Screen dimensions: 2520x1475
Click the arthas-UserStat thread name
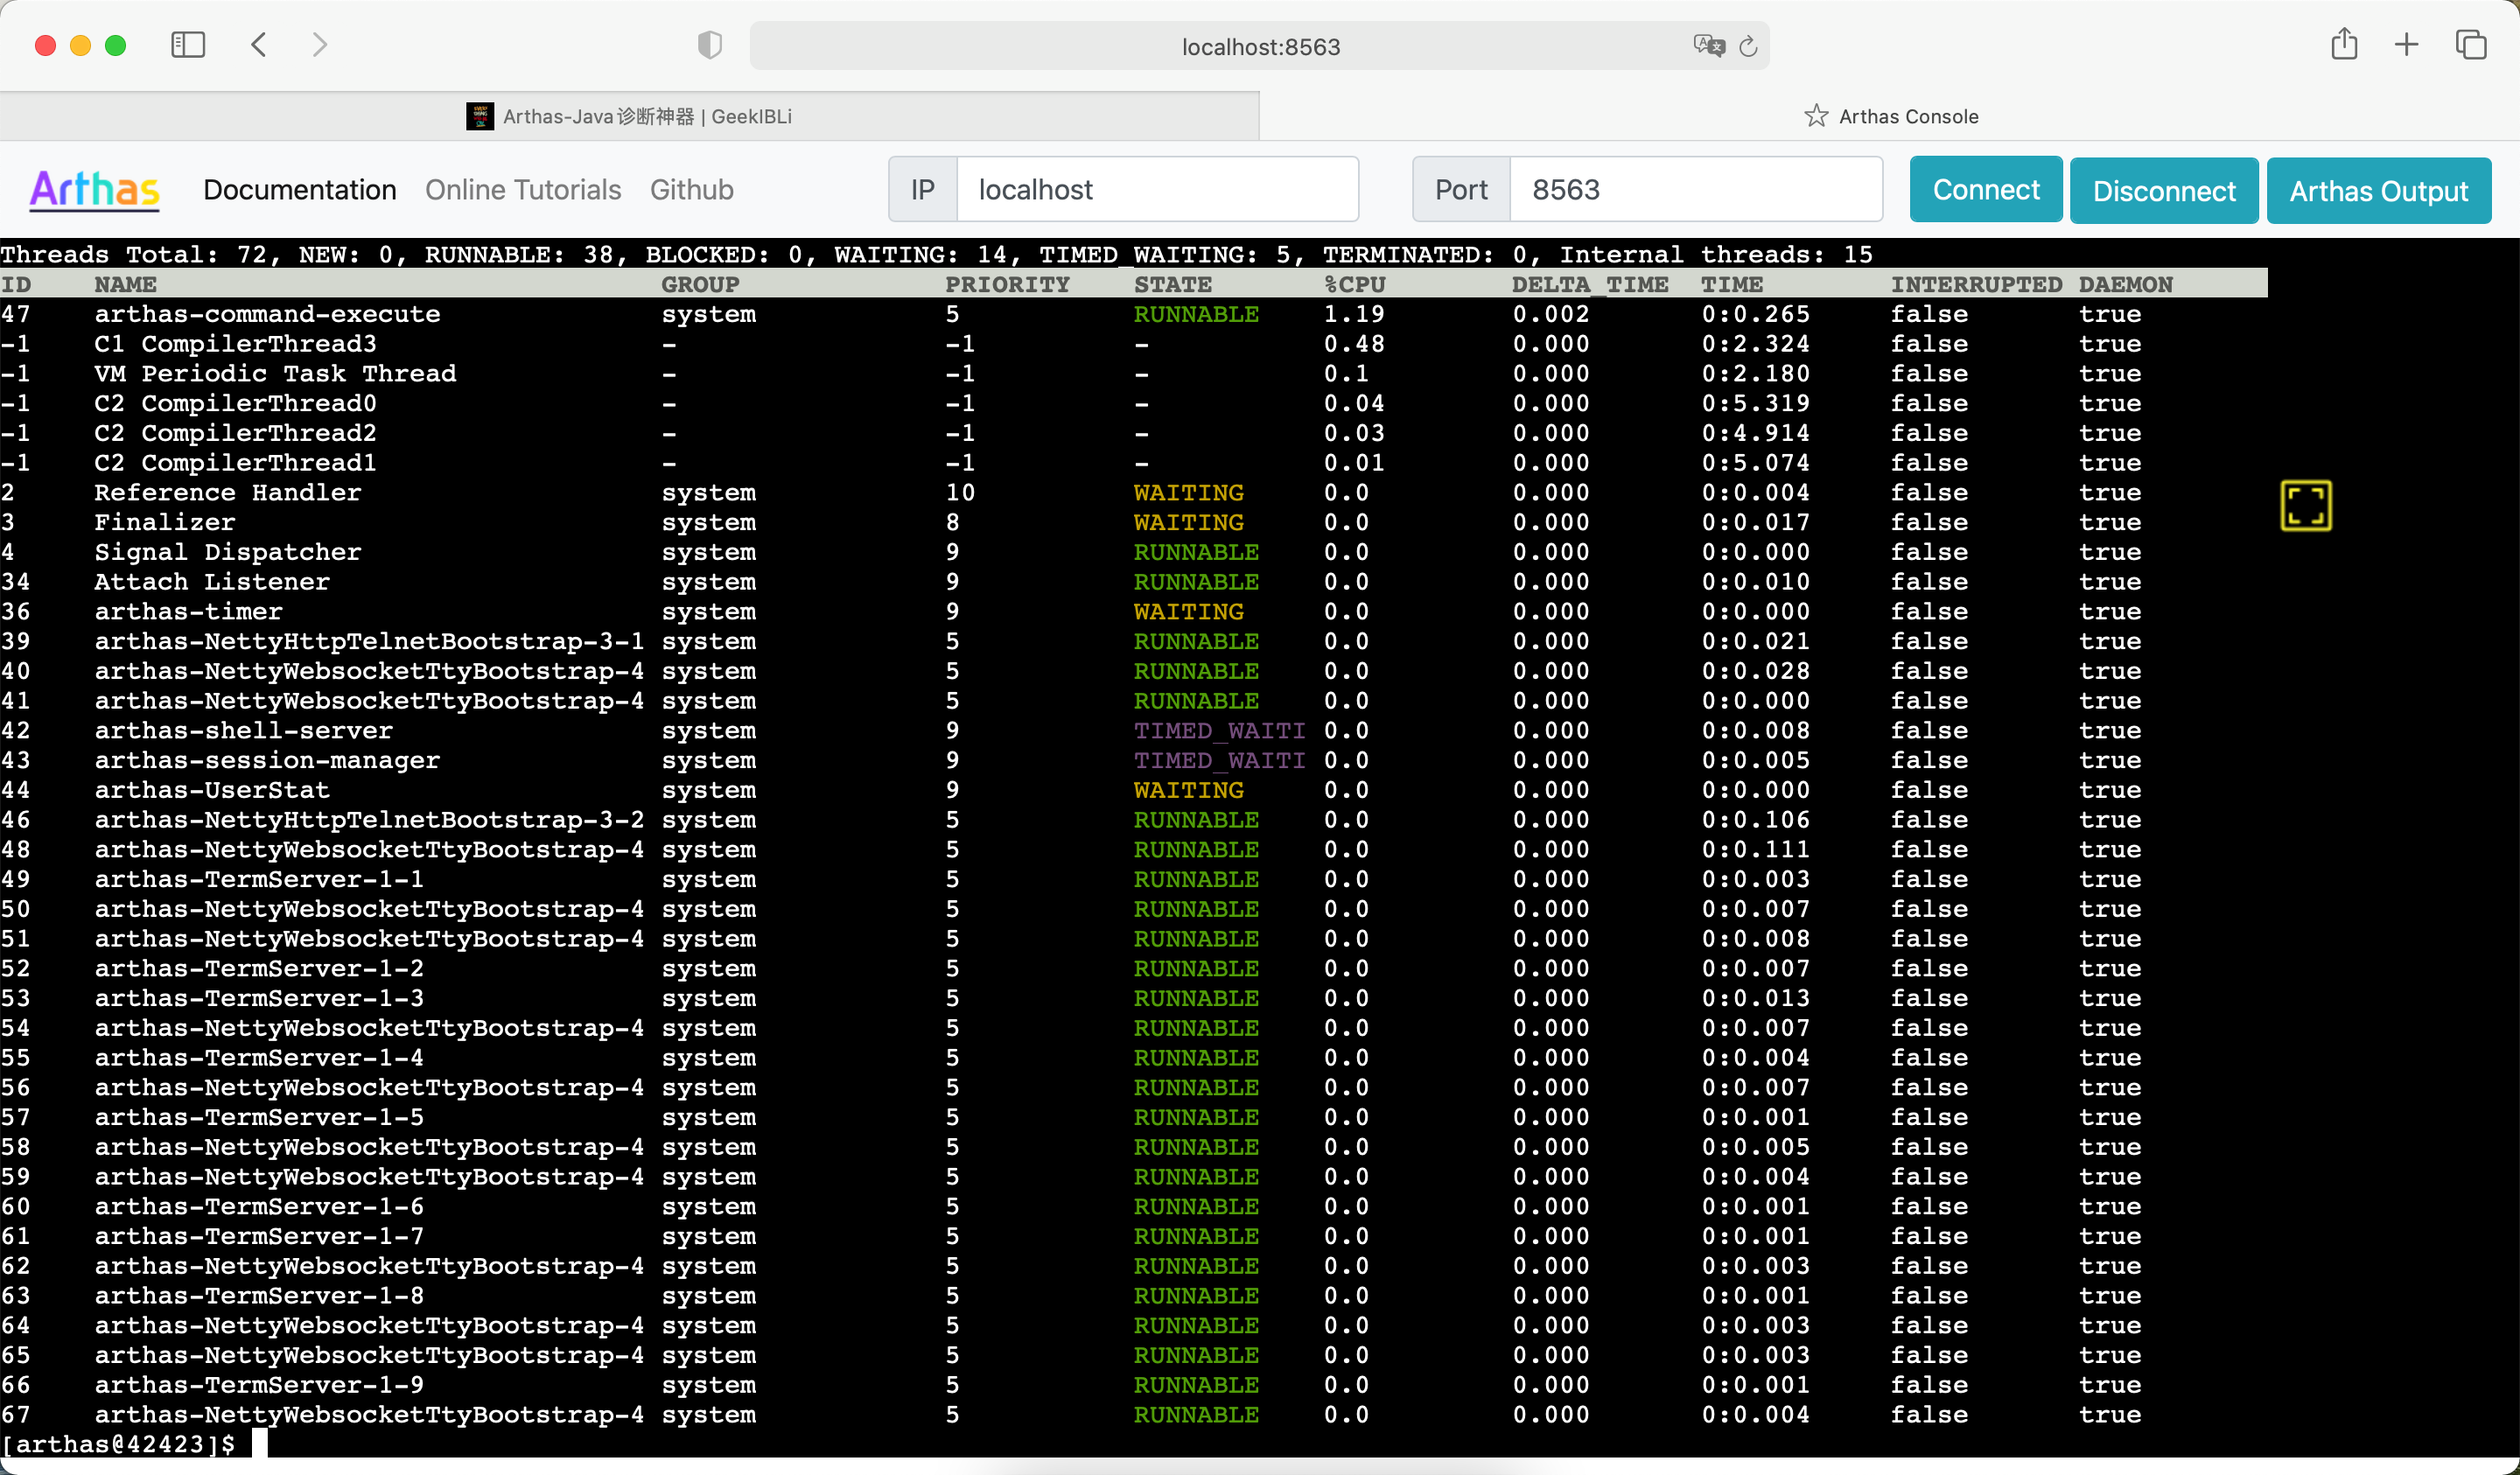pyautogui.click(x=212, y=790)
